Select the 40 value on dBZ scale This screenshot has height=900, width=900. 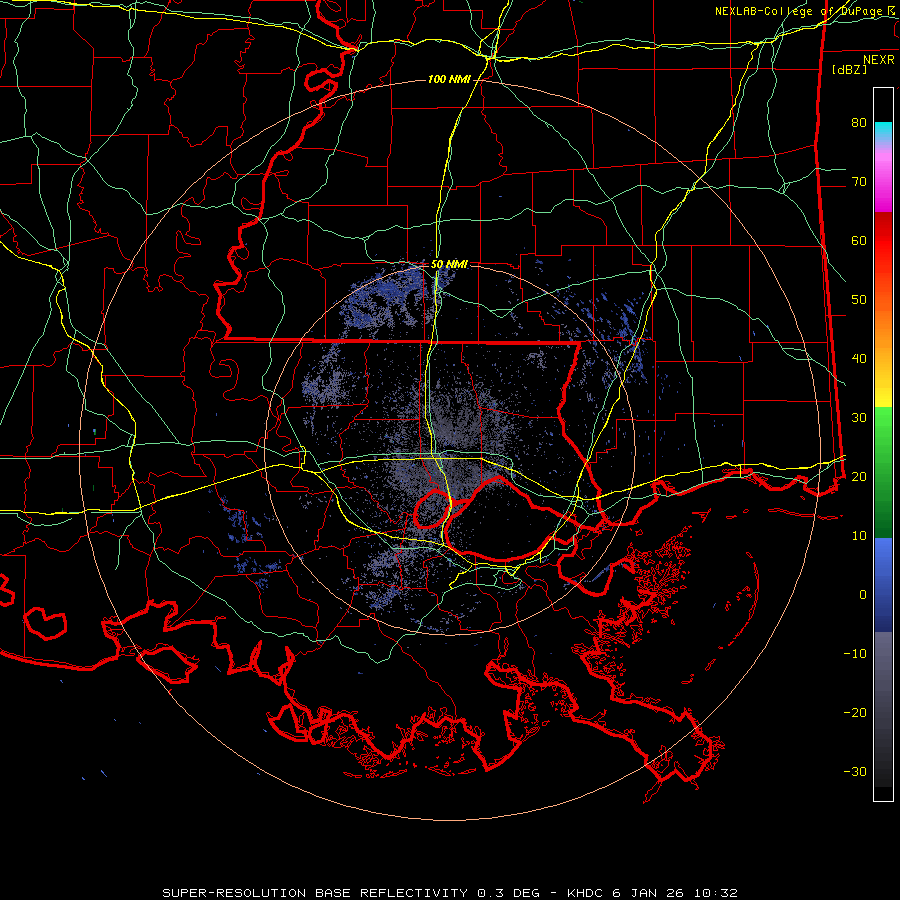point(859,359)
